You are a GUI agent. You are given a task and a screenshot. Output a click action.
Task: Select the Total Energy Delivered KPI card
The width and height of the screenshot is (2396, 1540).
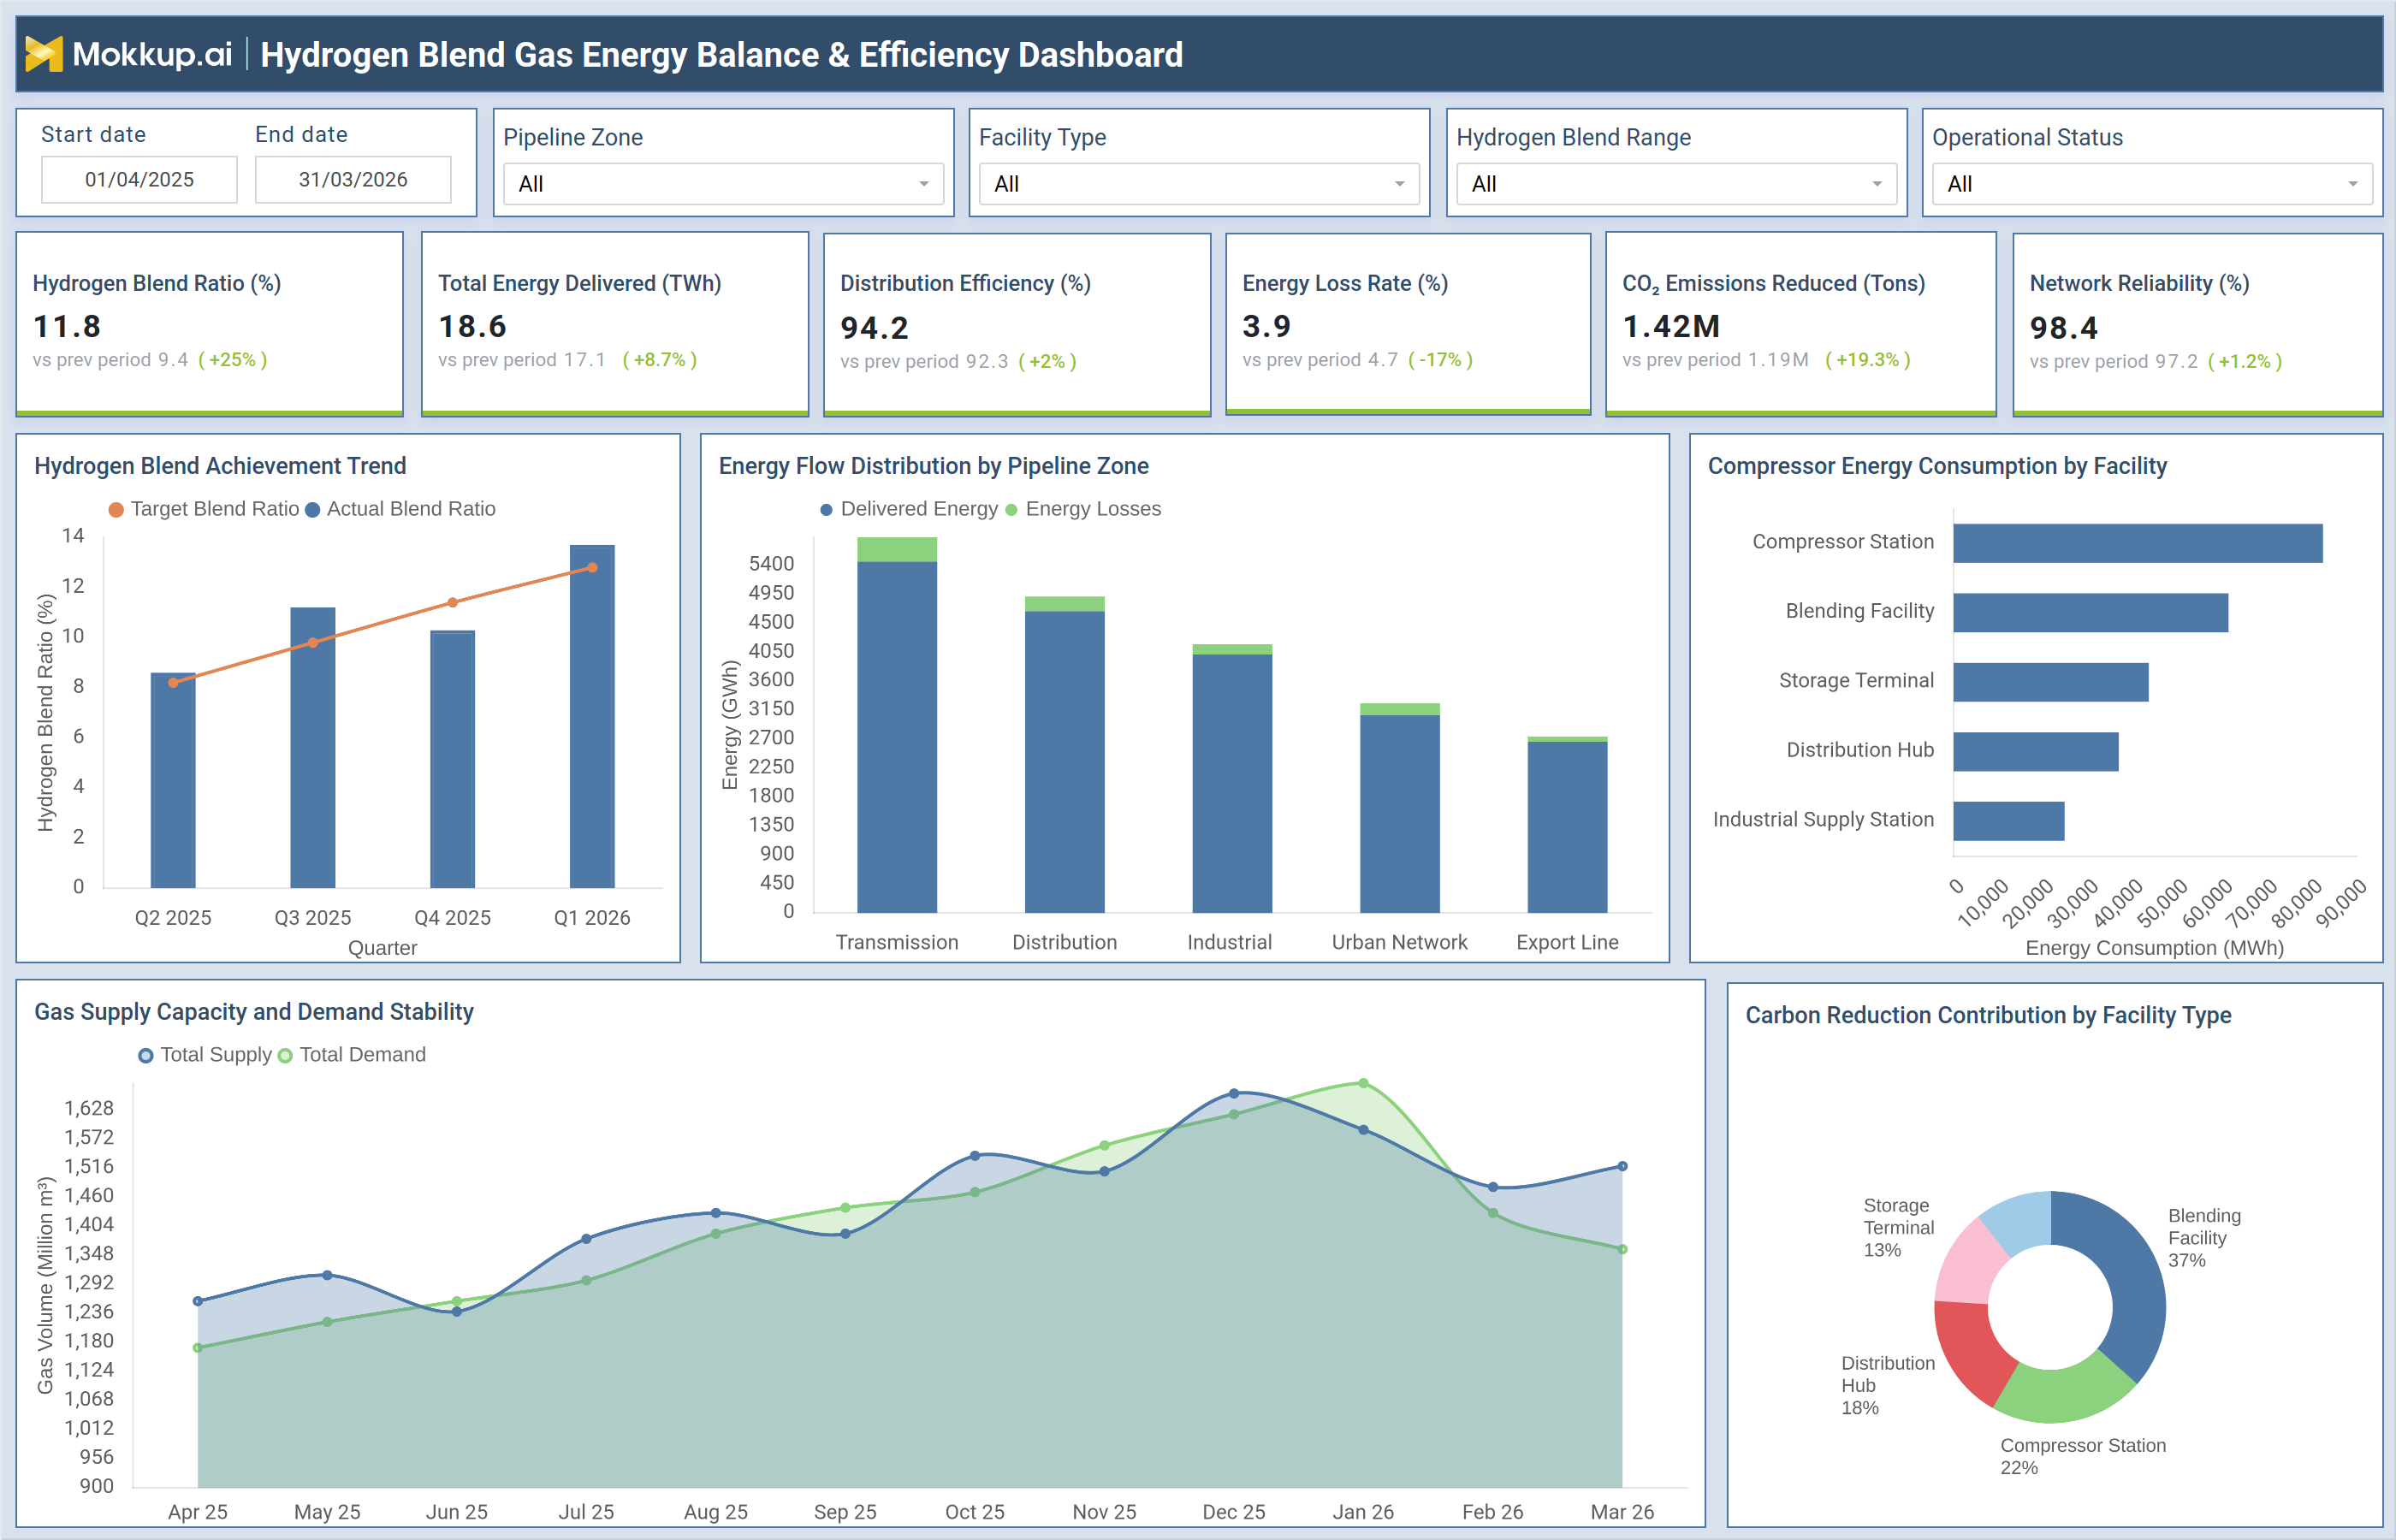click(x=614, y=324)
